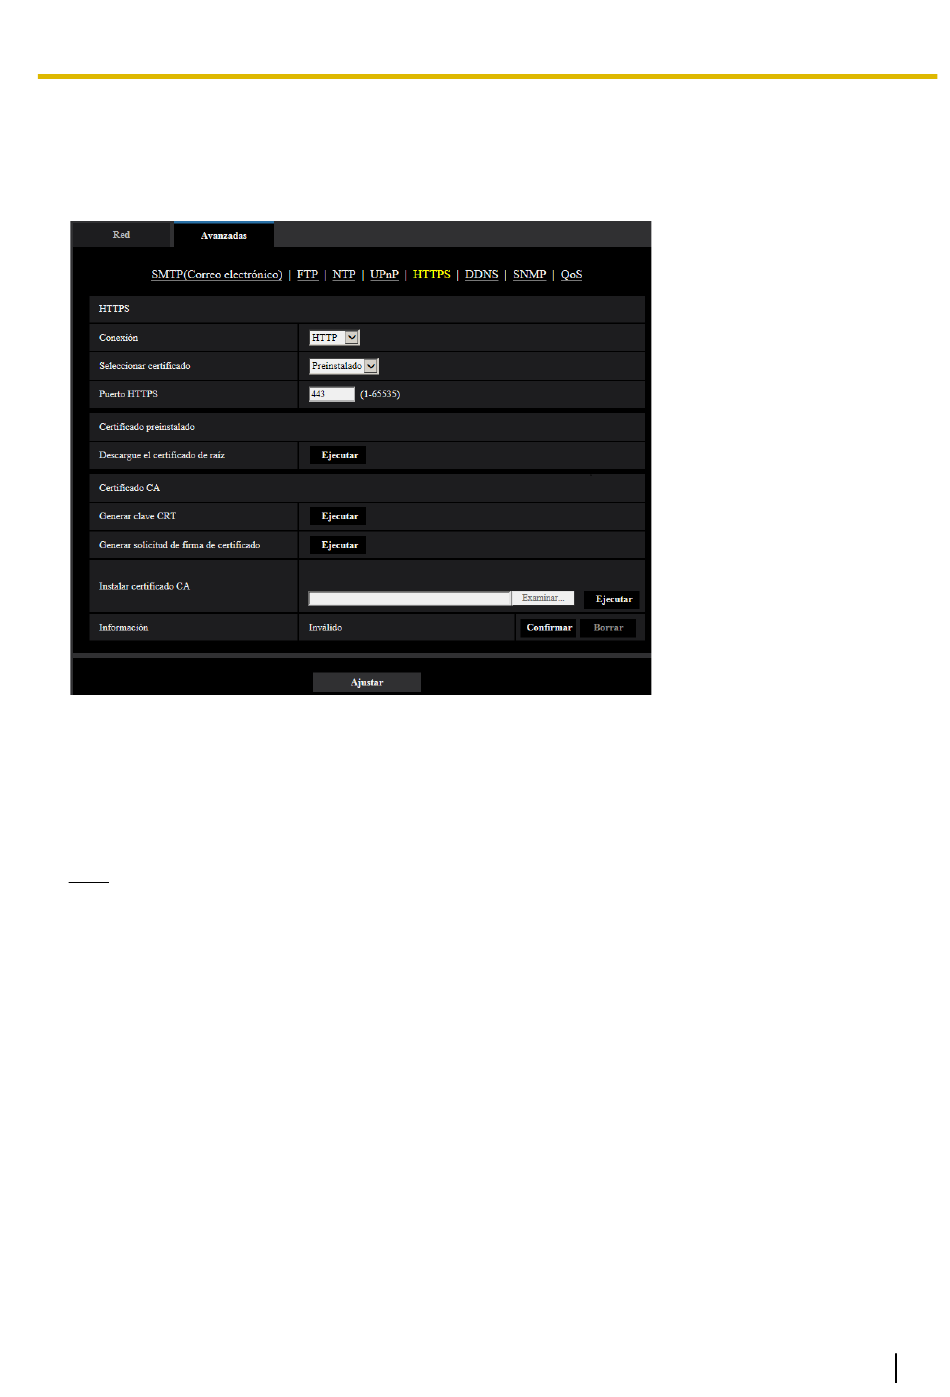Click the Ajustar button

[x=367, y=682]
